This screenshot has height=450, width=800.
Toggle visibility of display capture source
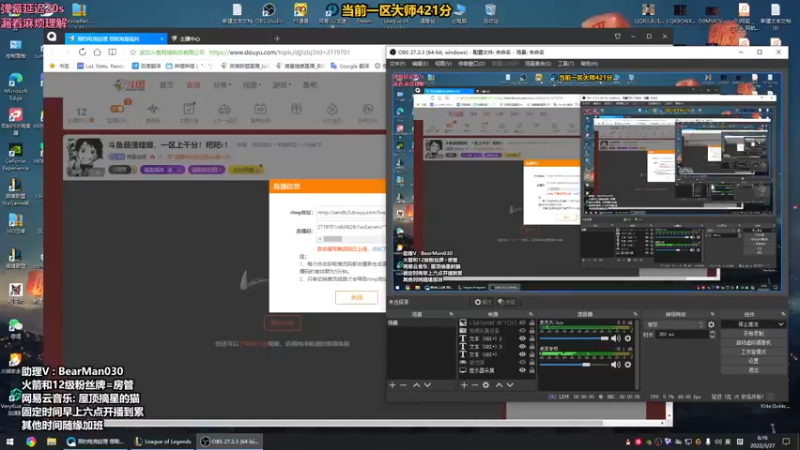pyautogui.click(x=522, y=370)
